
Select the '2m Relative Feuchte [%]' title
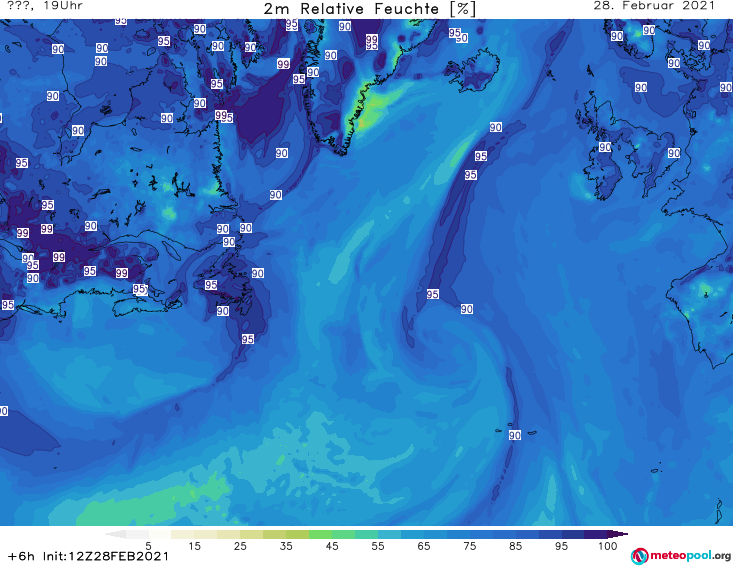(369, 9)
